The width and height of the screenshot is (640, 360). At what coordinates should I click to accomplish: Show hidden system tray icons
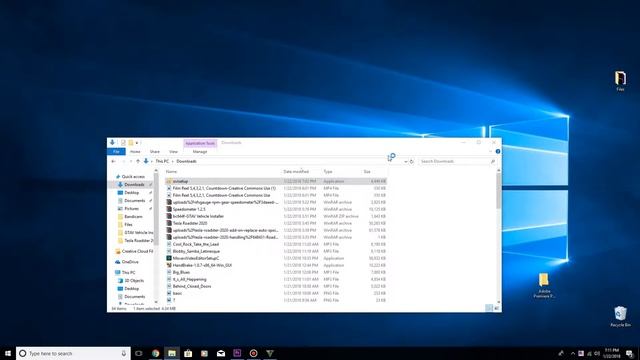point(573,353)
